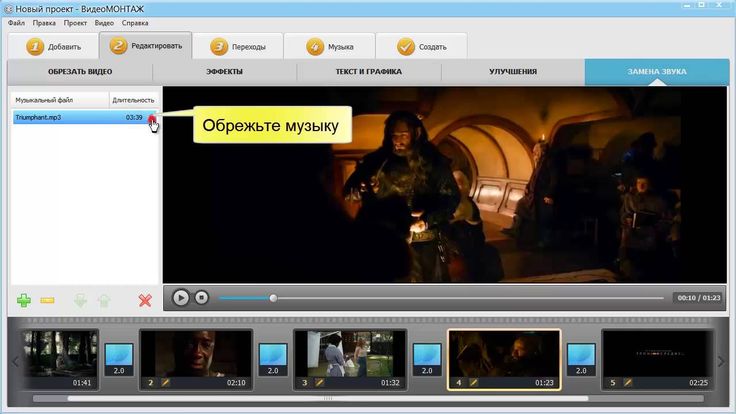Click the Музыкальный файл column header
The width and height of the screenshot is (736, 414).
point(60,100)
